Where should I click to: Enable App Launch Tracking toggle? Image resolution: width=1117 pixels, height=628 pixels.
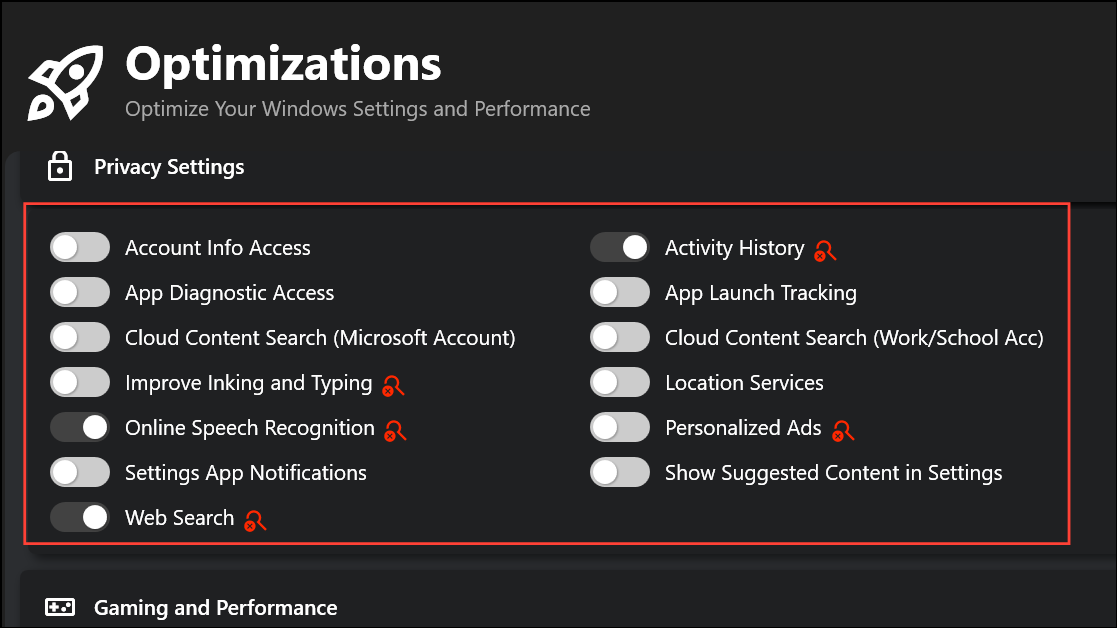(x=620, y=293)
